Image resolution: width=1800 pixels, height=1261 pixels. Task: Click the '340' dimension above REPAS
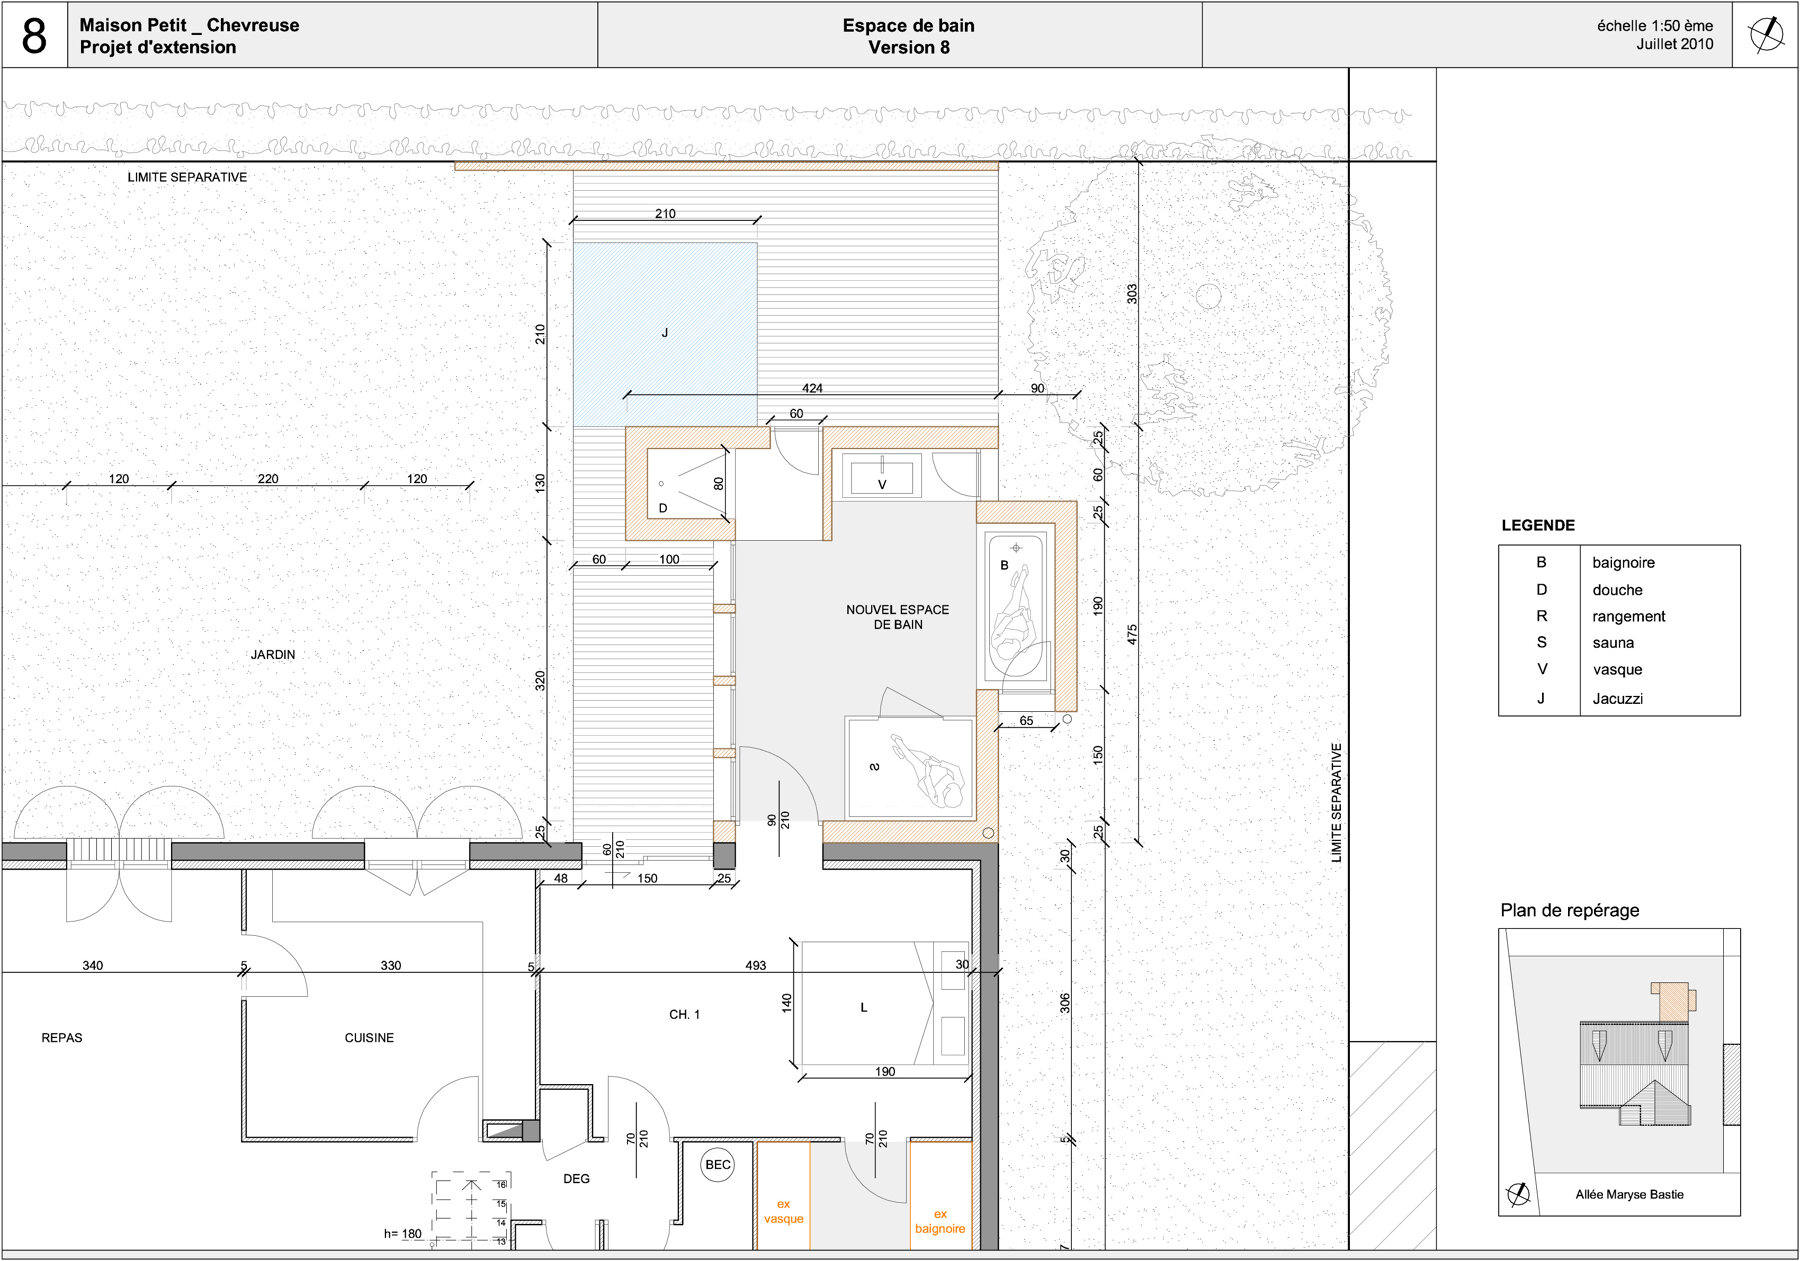pyautogui.click(x=92, y=966)
